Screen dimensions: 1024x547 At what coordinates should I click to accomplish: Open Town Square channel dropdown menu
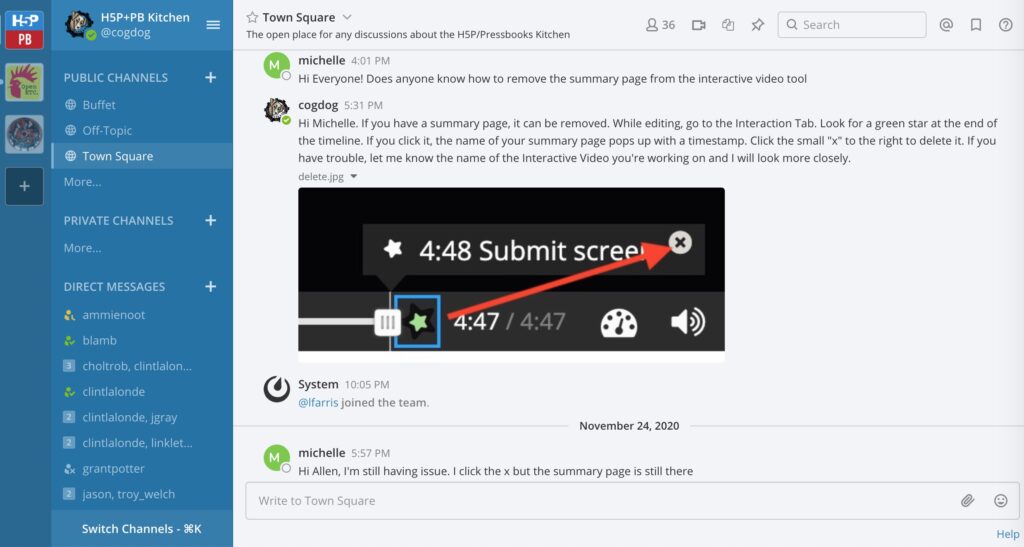coord(347,18)
